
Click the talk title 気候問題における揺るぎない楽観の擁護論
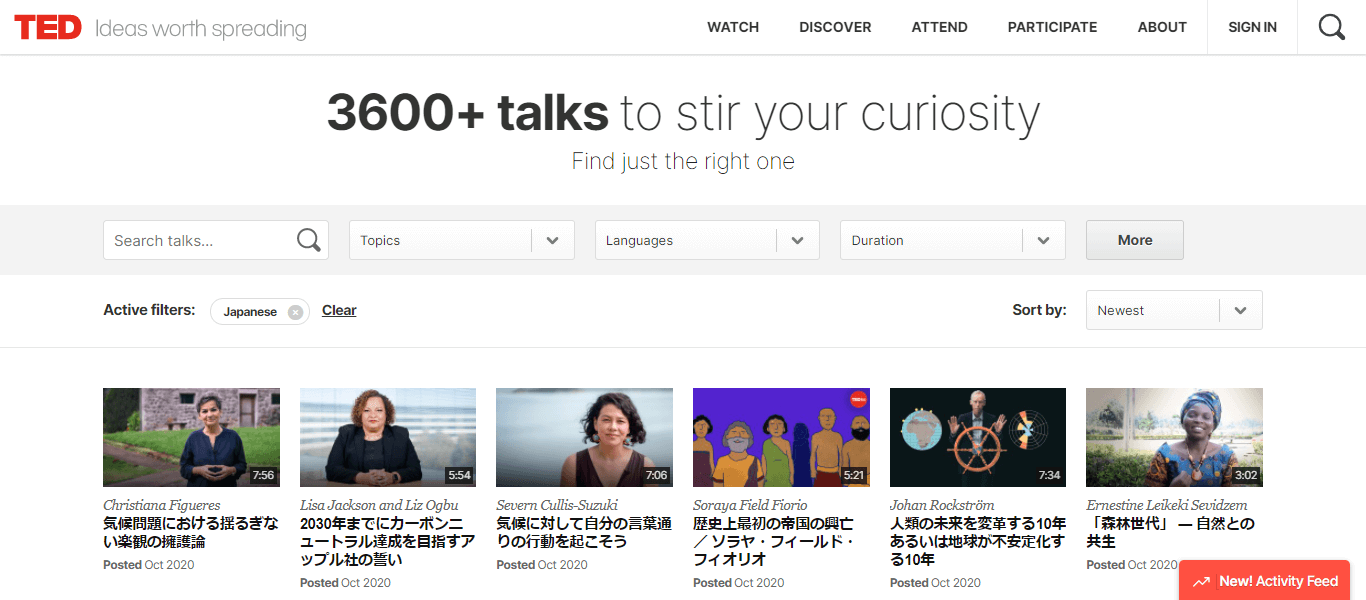pyautogui.click(x=191, y=532)
